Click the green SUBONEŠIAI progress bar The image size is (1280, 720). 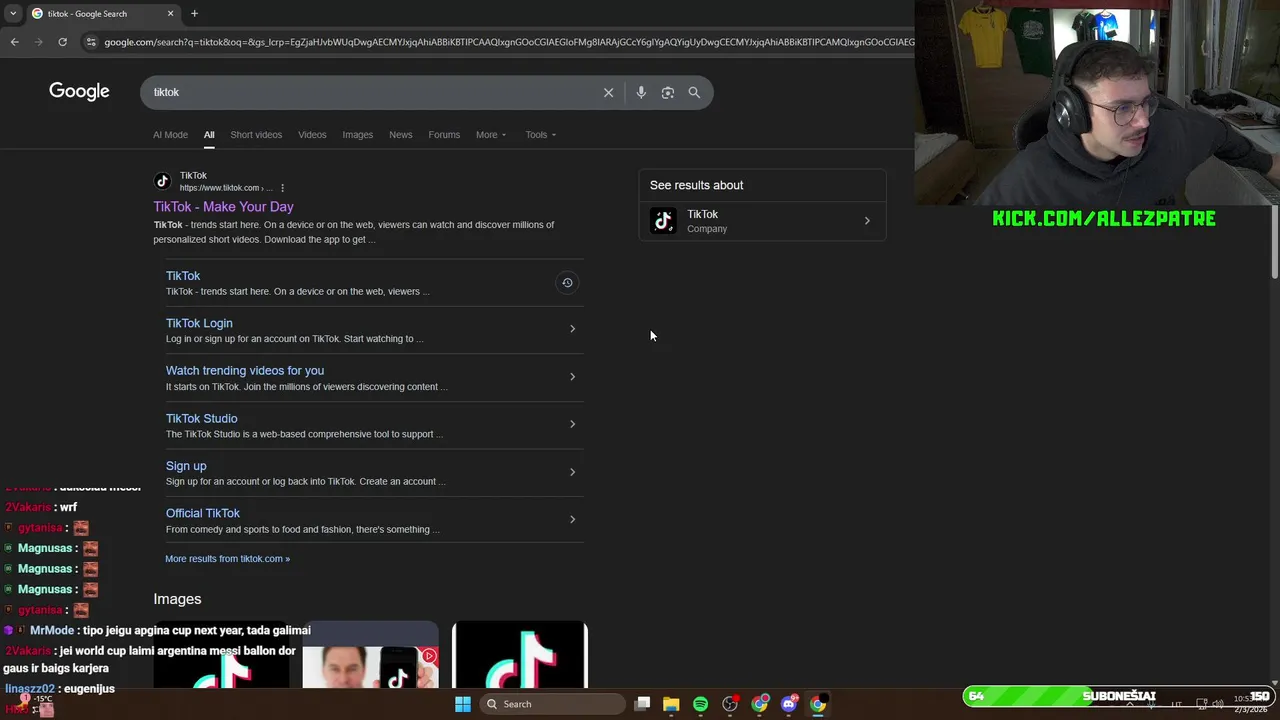(1118, 696)
